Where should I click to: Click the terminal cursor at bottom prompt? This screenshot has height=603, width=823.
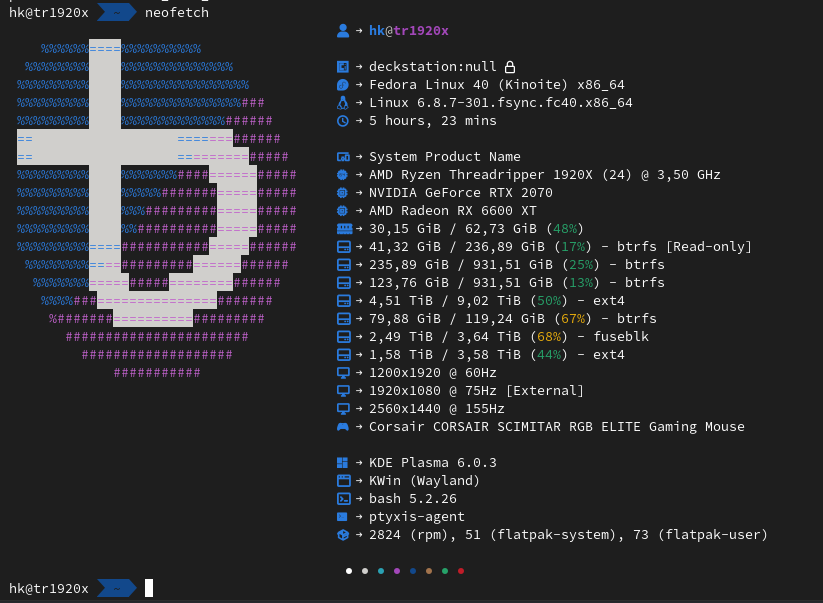coord(149,588)
